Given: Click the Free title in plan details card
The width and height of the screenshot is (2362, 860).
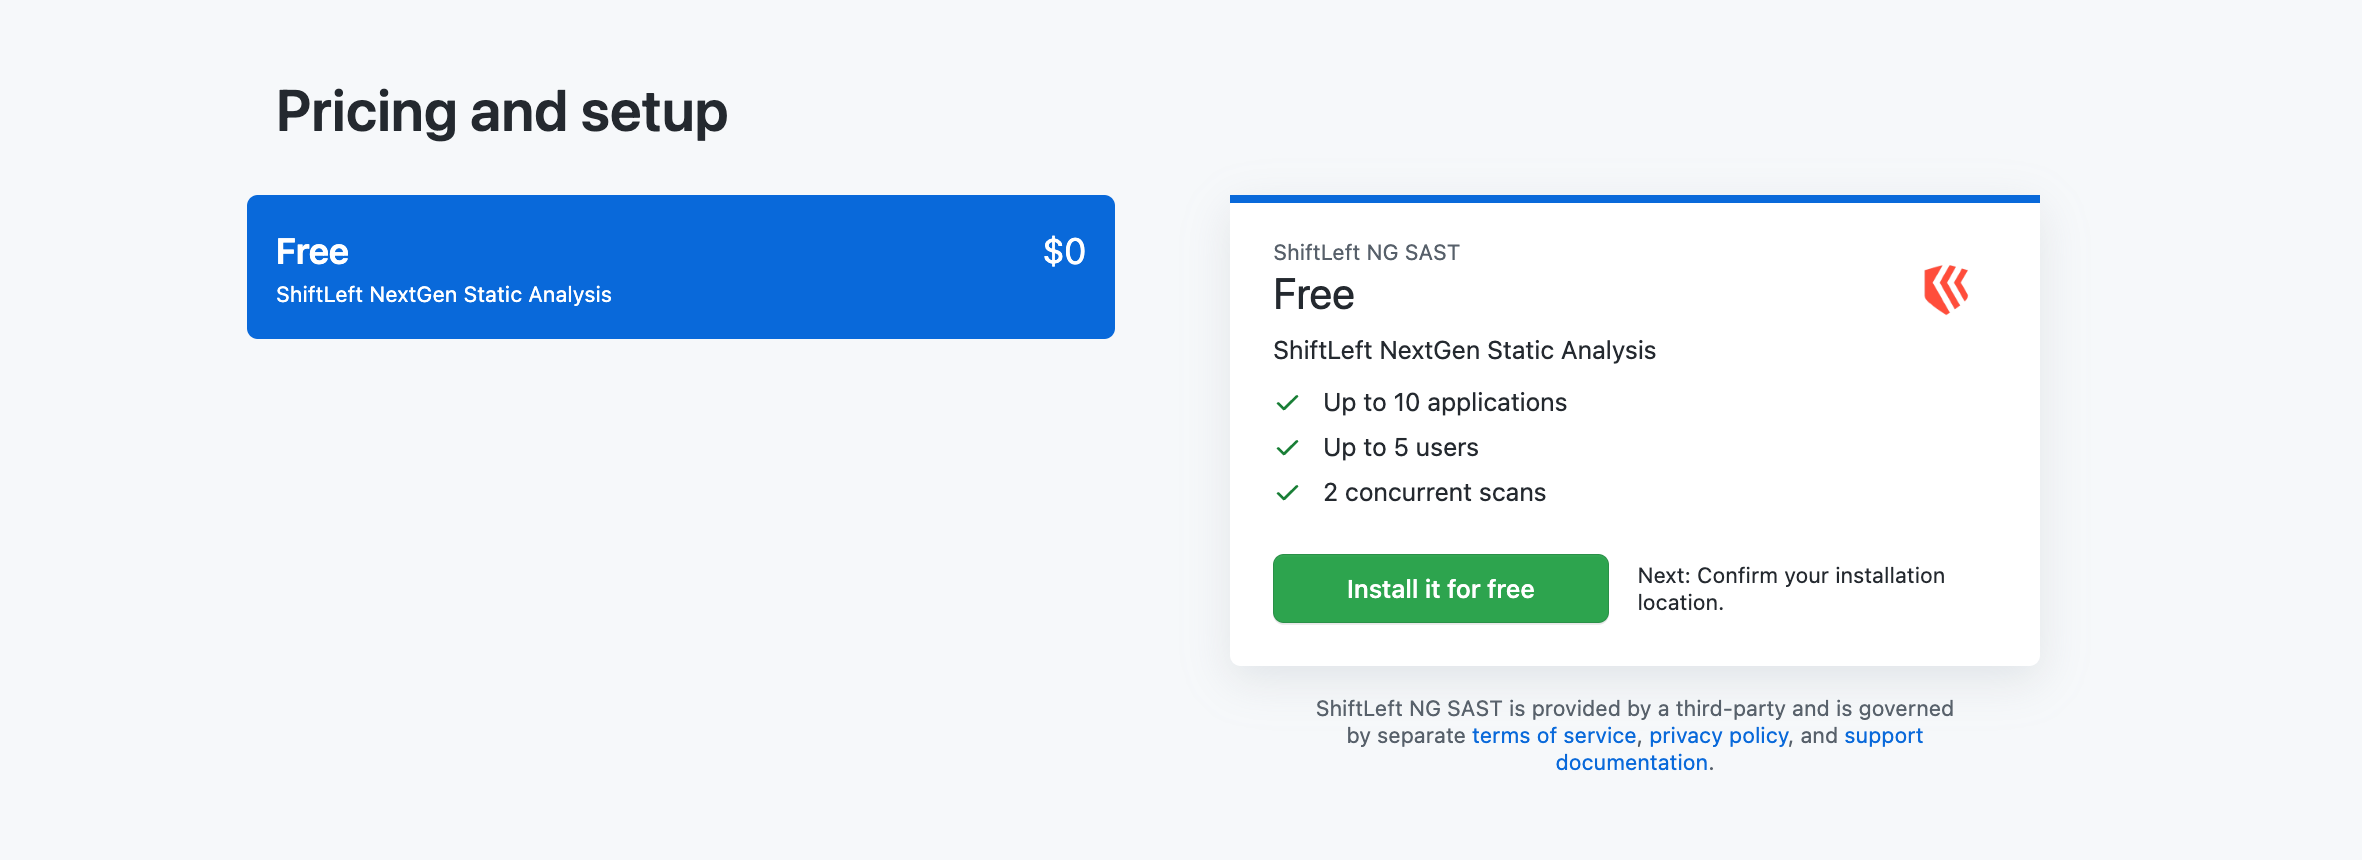Looking at the screenshot, I should point(1314,295).
